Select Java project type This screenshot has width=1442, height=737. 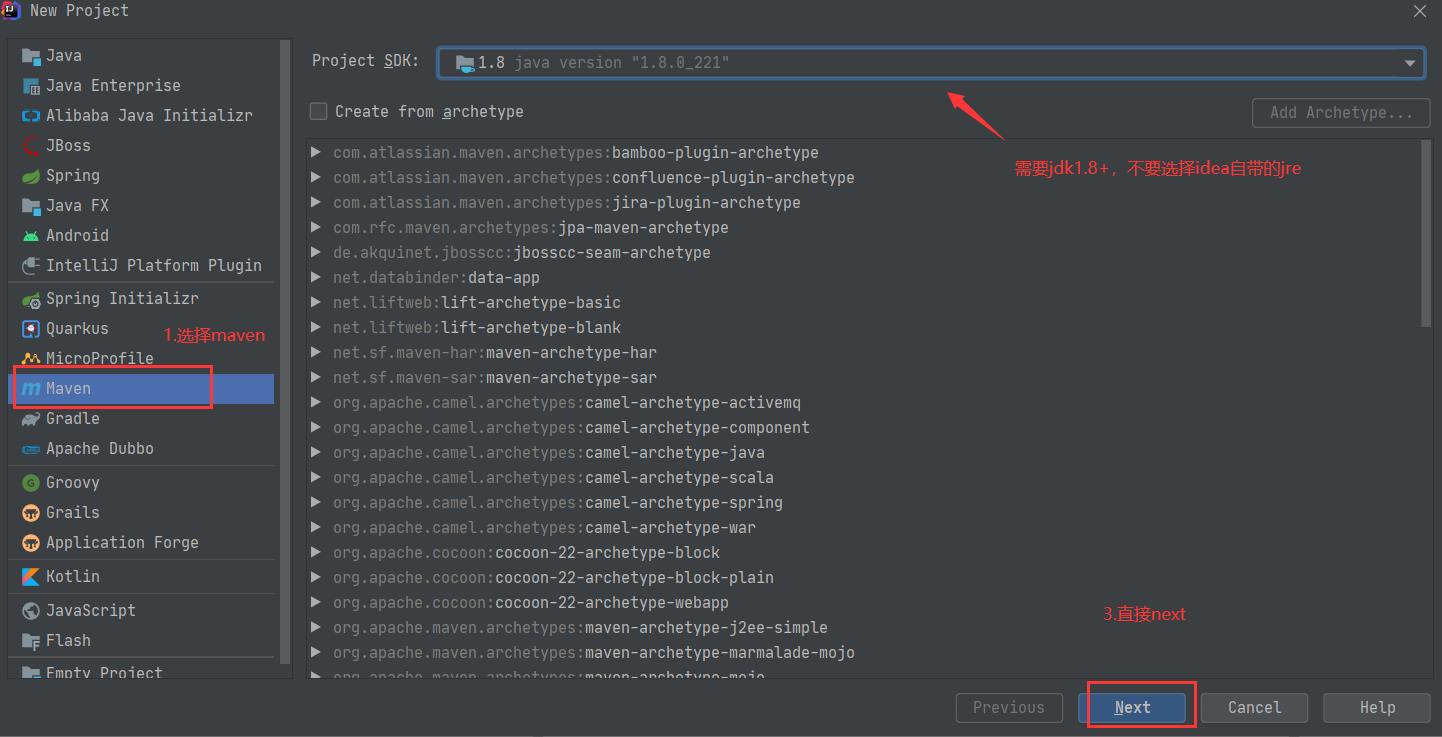[141, 56]
